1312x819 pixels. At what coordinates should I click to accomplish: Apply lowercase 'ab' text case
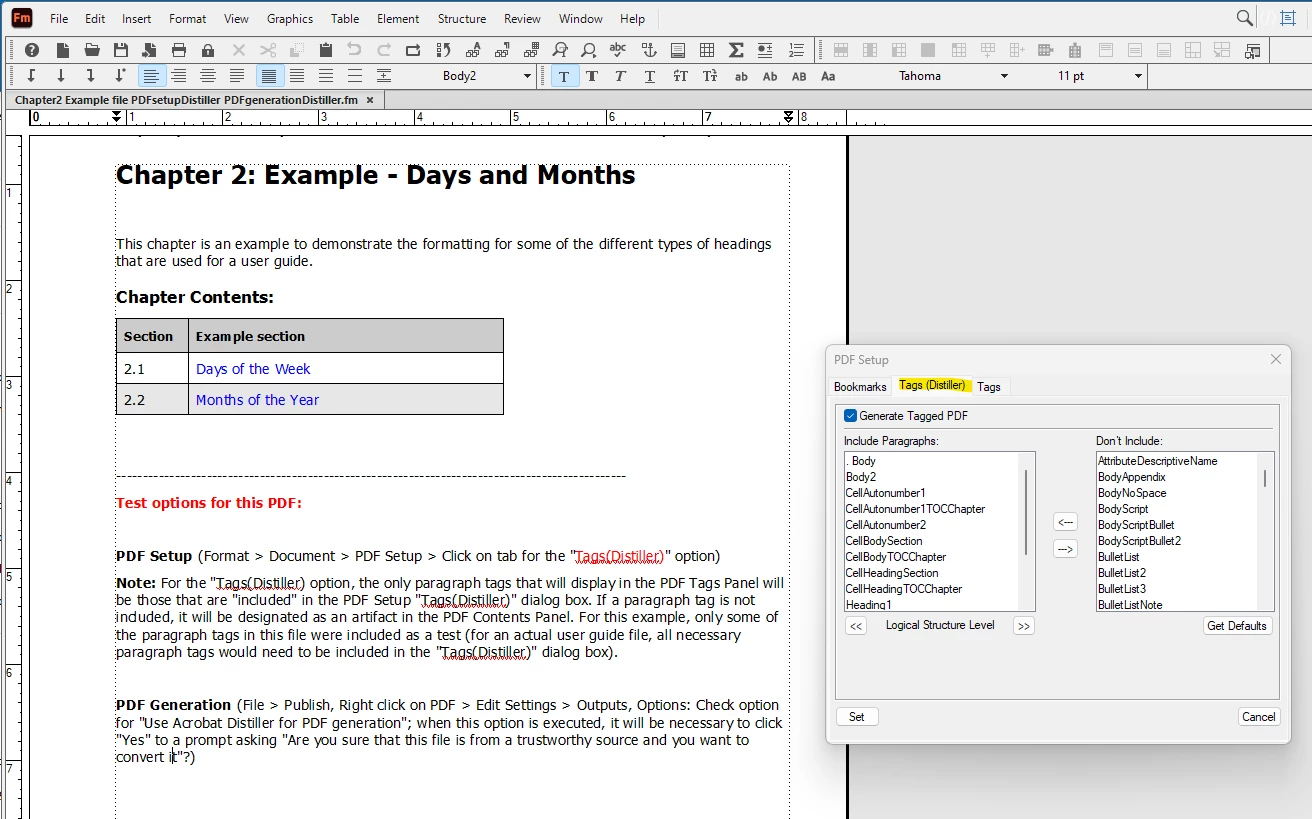[x=741, y=76]
